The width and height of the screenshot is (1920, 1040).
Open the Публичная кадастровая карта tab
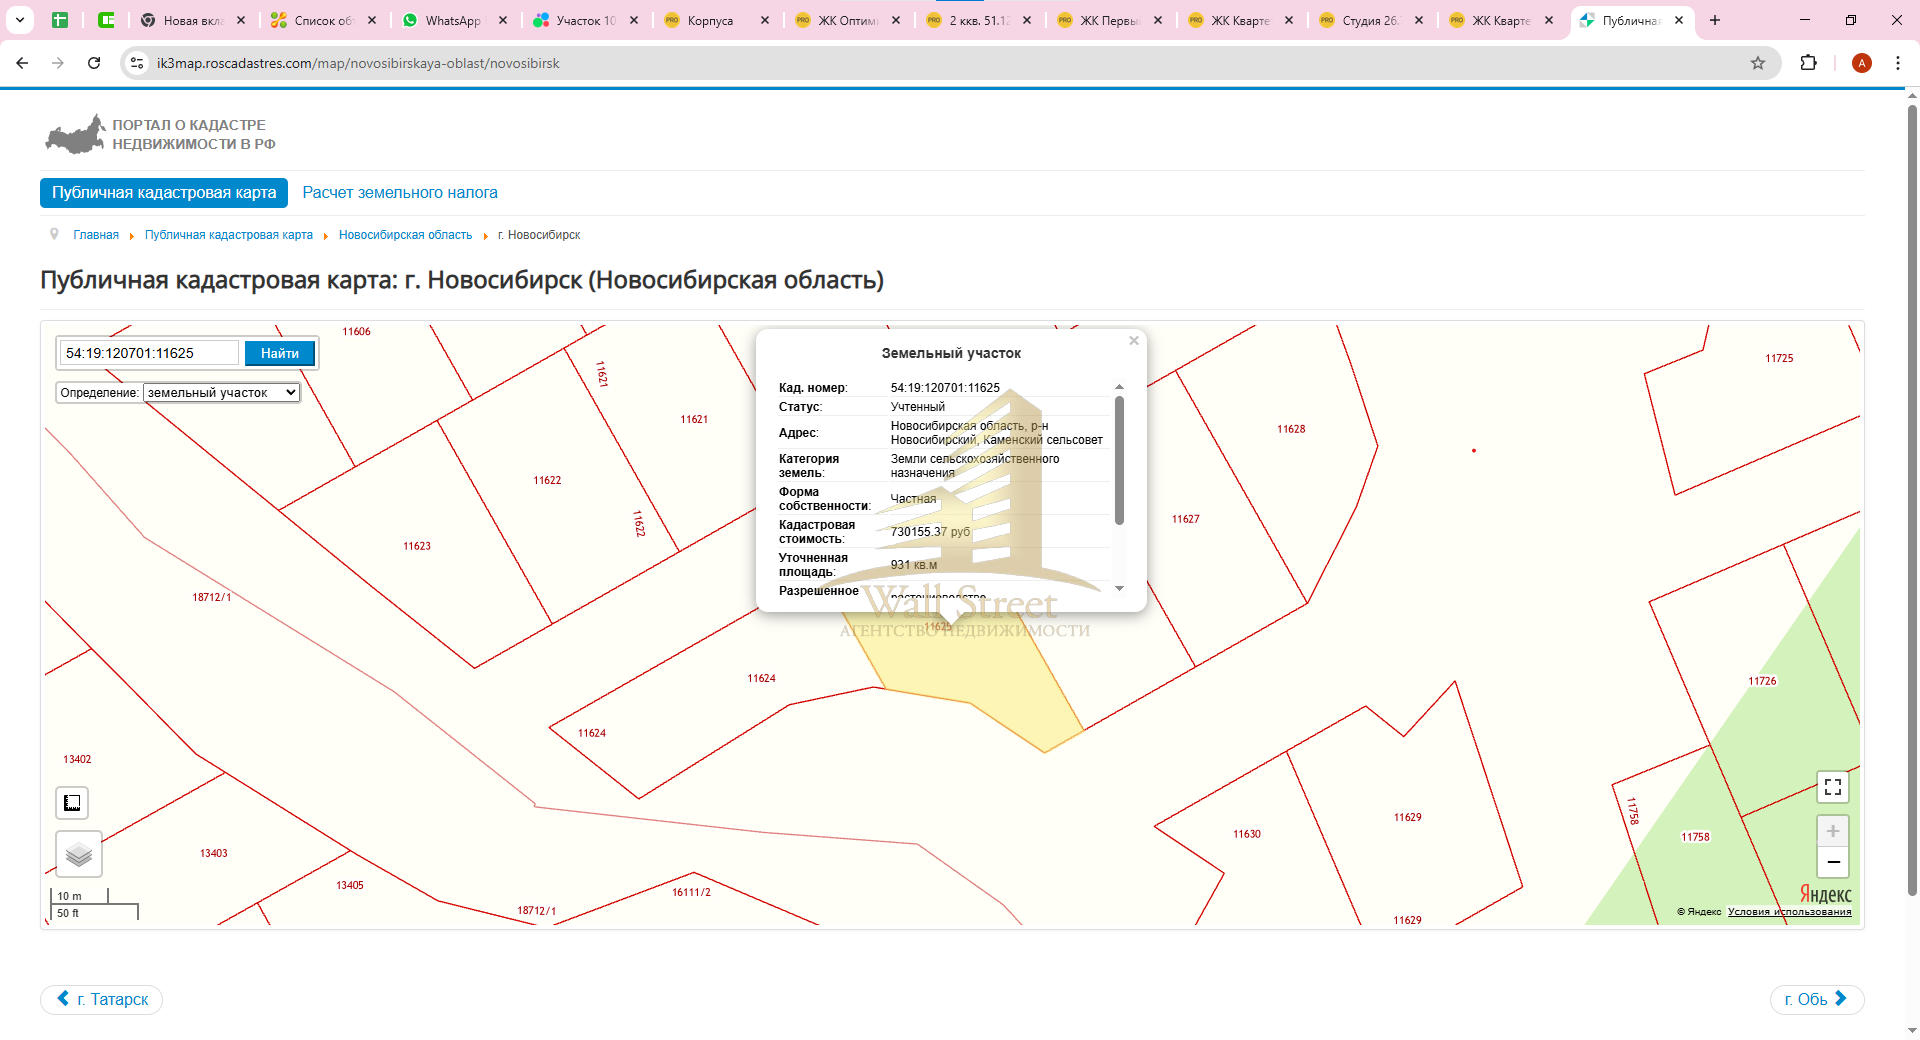point(164,193)
